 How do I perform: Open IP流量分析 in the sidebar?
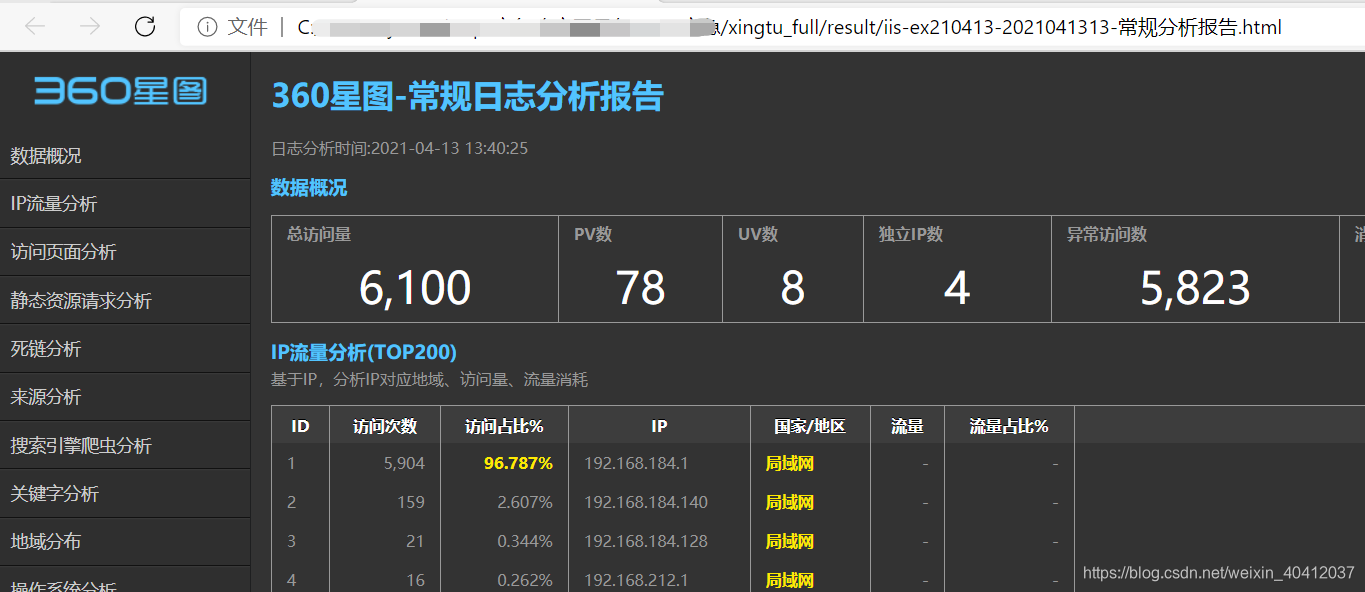coord(125,204)
